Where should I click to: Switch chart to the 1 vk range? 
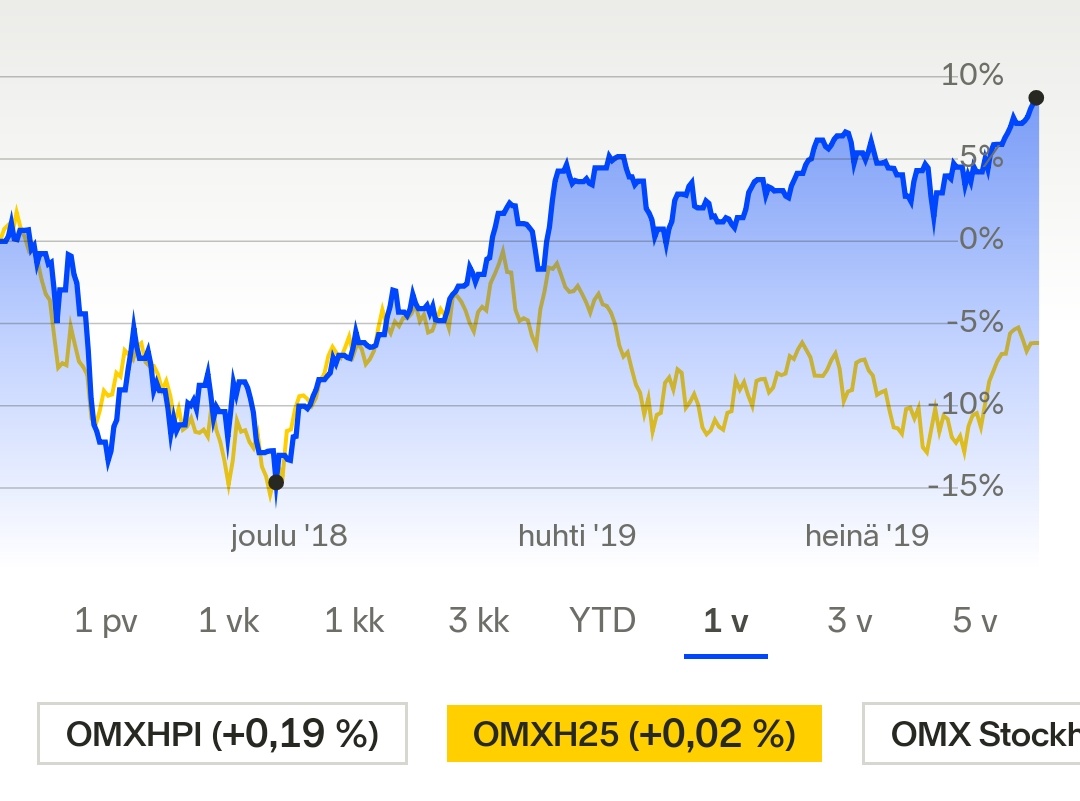tap(229, 621)
